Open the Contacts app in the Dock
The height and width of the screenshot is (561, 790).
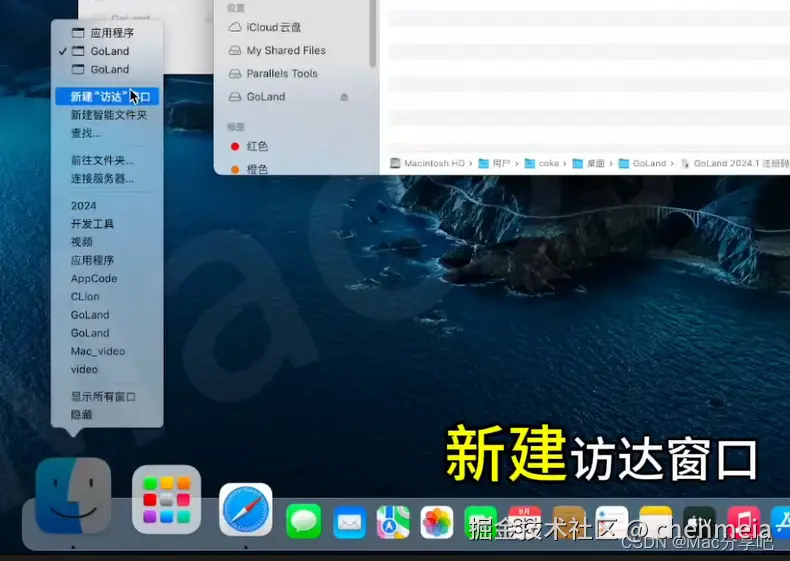(x=568, y=522)
